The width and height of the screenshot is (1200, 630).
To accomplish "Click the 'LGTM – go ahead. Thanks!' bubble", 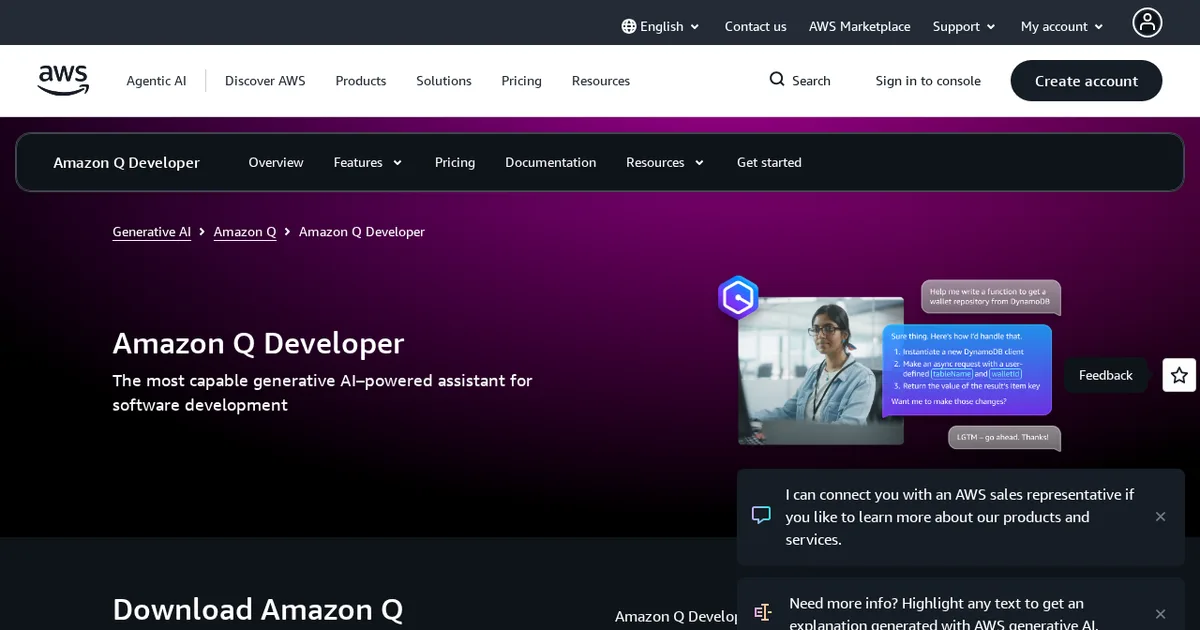I will click(1004, 438).
